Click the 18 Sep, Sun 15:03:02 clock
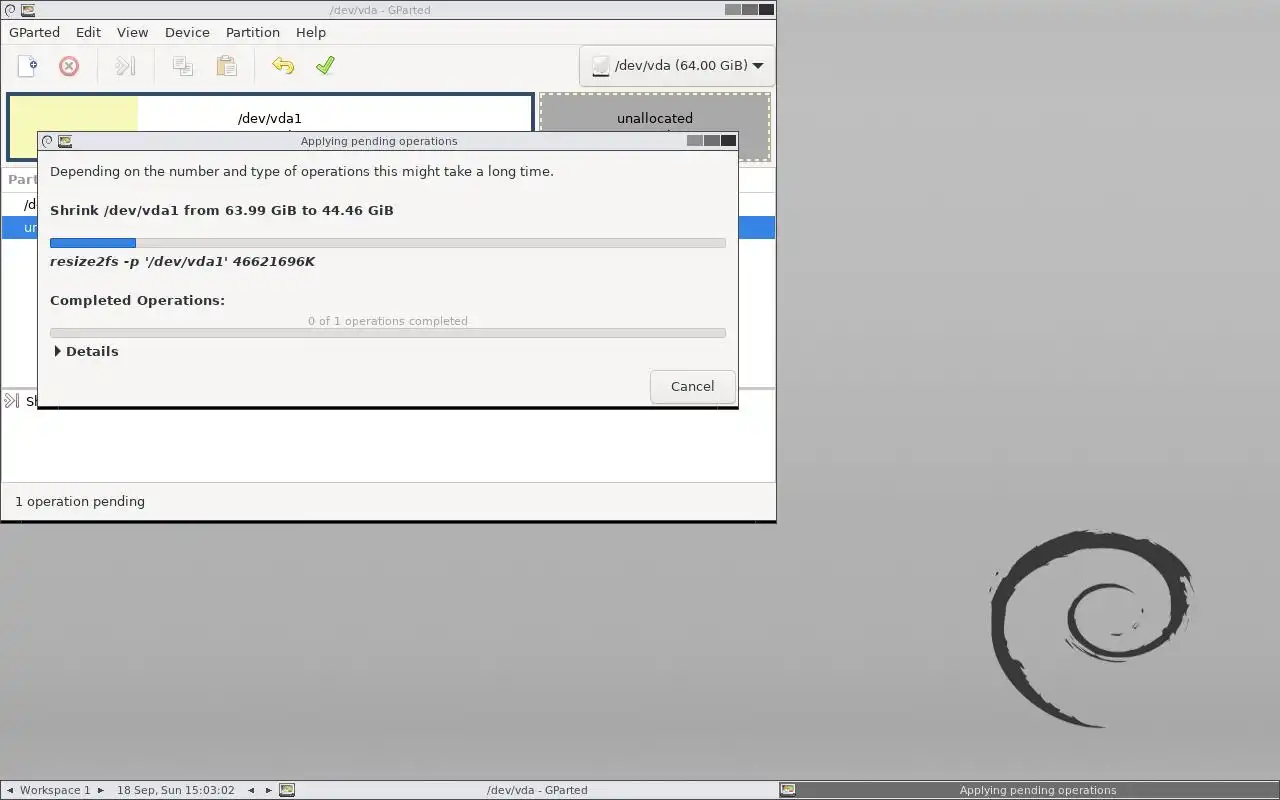This screenshot has width=1280, height=800. click(x=176, y=790)
